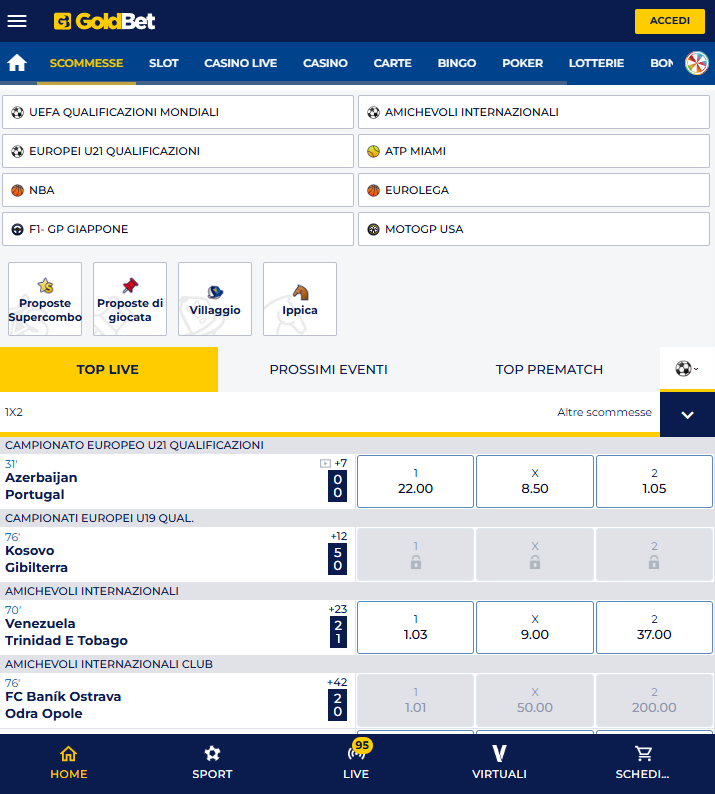Open the EUROLEGA quick link

[x=534, y=190]
